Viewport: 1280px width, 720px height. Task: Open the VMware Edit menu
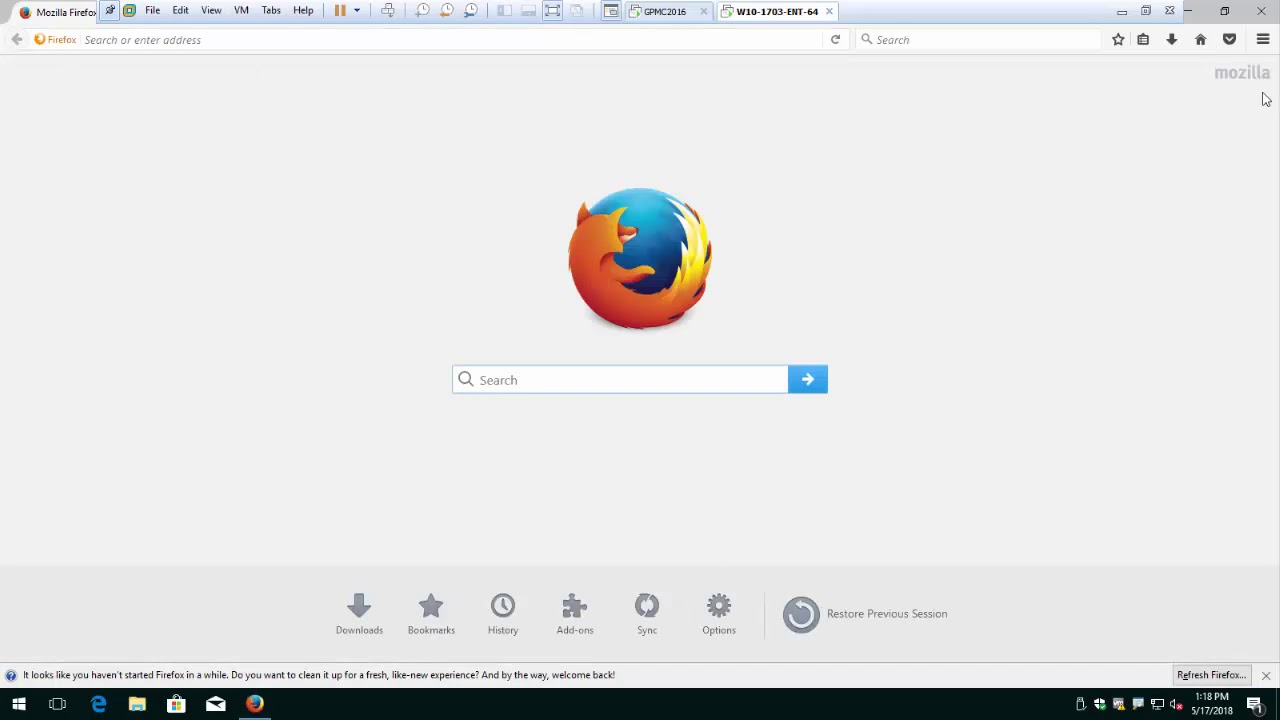click(180, 11)
